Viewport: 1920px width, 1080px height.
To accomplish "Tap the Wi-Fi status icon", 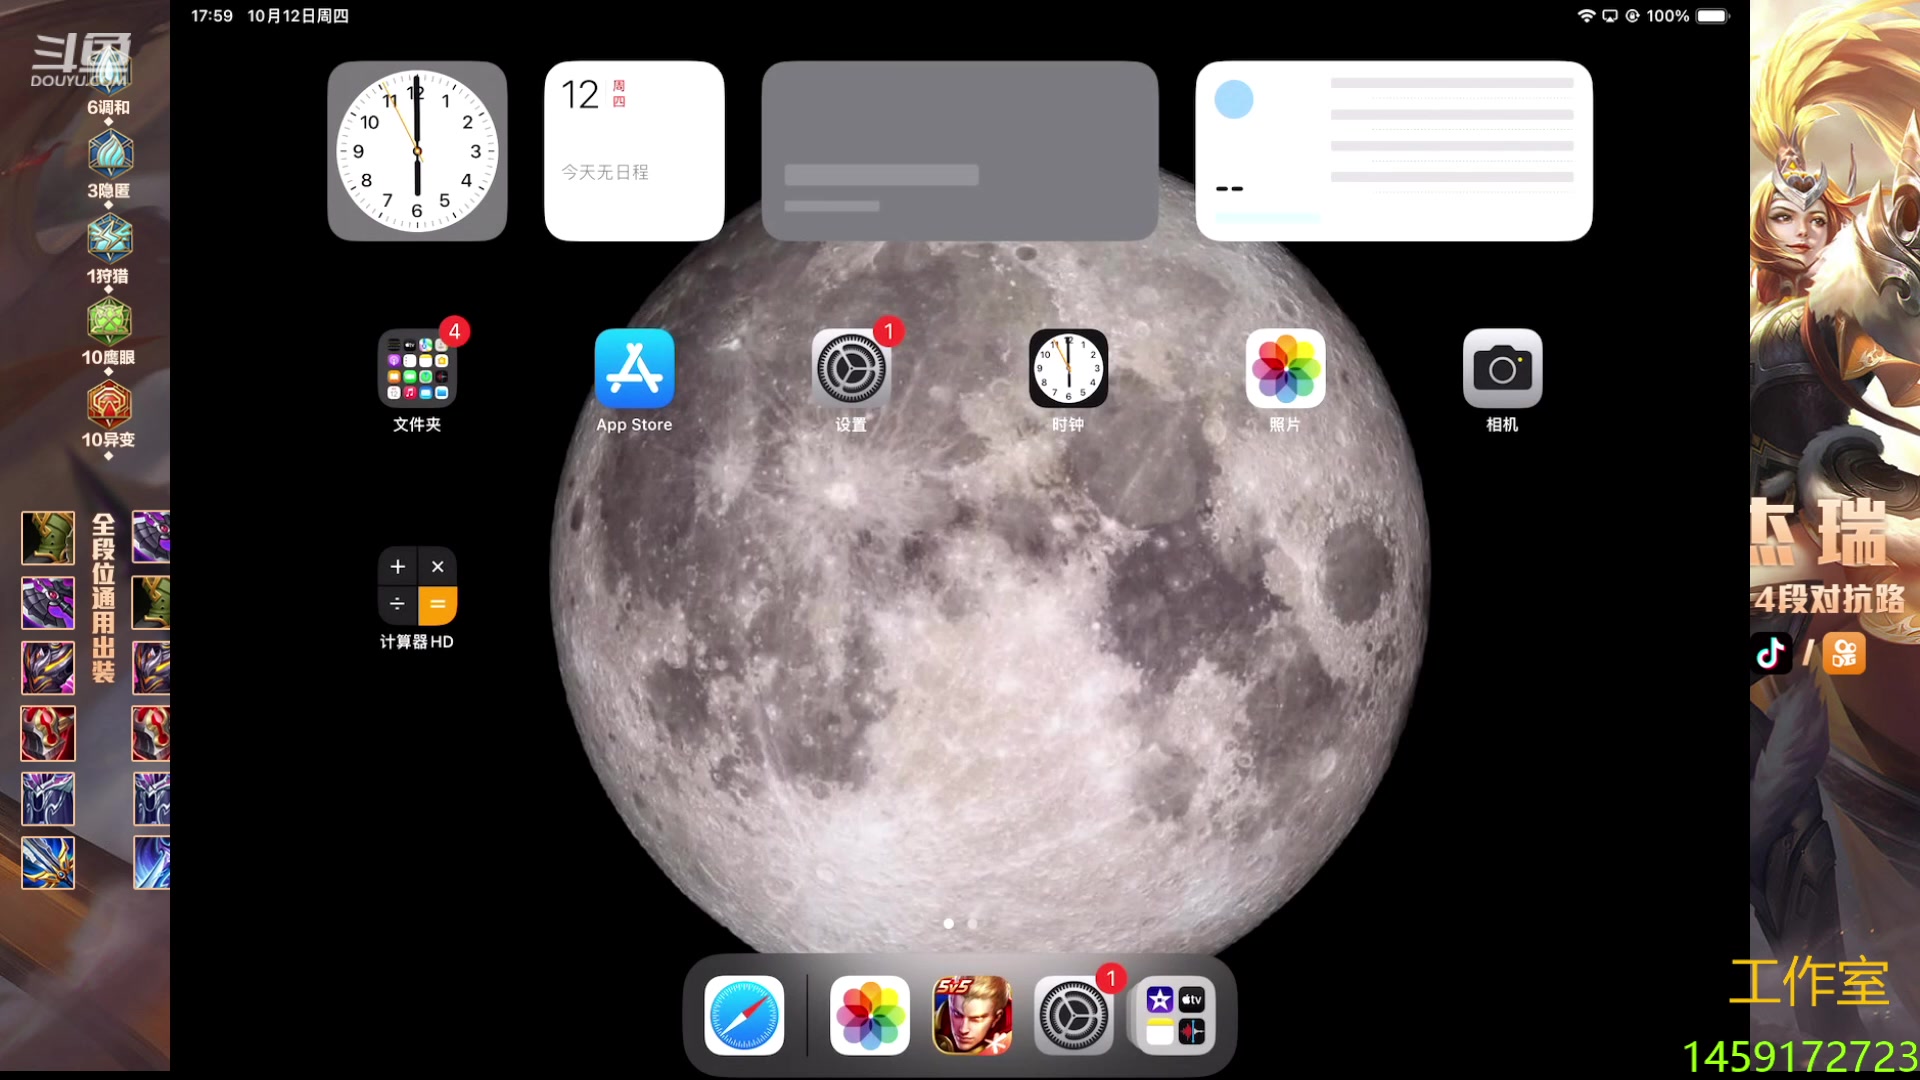I will pyautogui.click(x=1586, y=16).
